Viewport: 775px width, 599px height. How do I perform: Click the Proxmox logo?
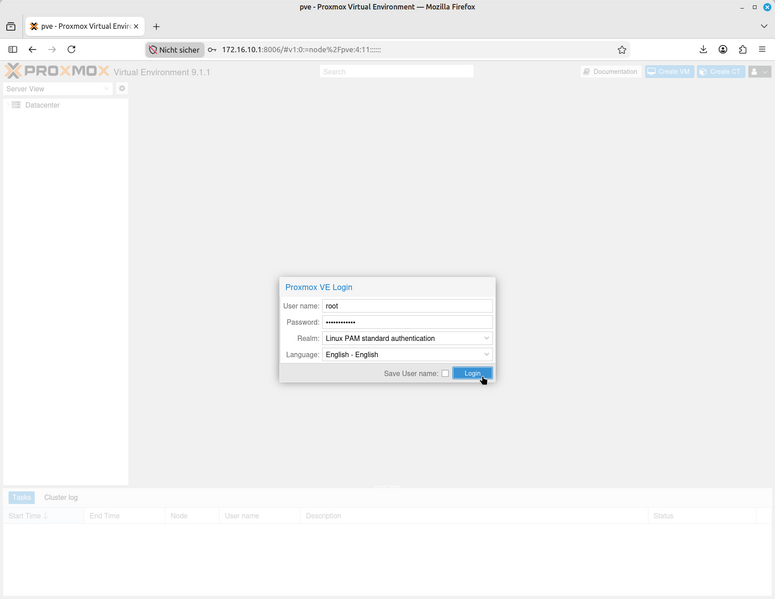tap(57, 71)
